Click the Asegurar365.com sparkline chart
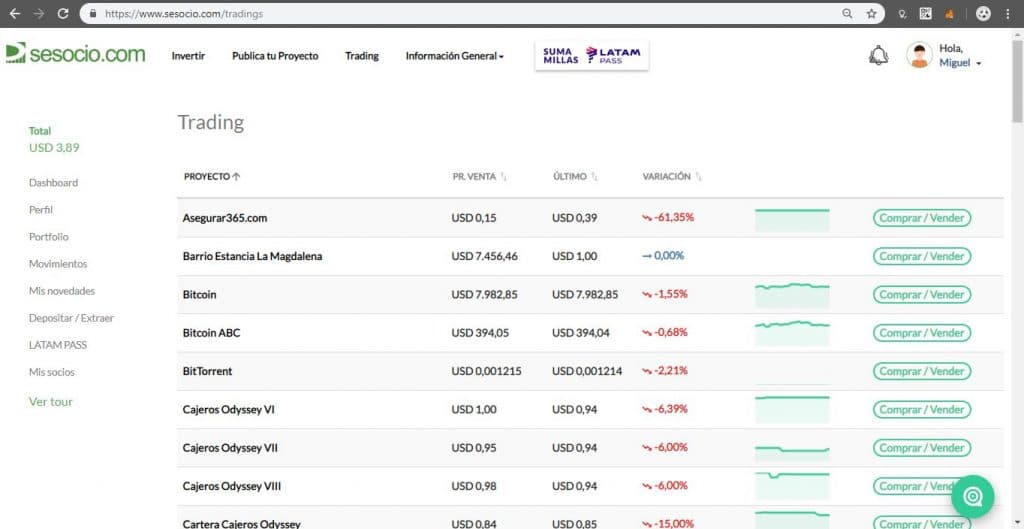This screenshot has width=1024, height=529. click(792, 219)
